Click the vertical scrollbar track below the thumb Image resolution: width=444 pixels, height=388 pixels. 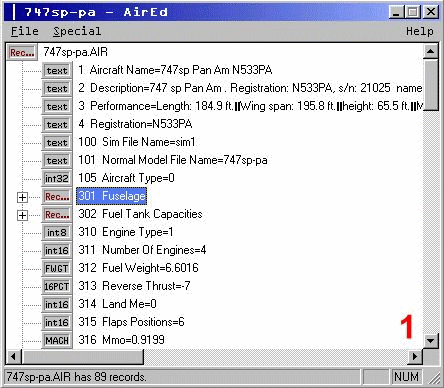point(431,221)
